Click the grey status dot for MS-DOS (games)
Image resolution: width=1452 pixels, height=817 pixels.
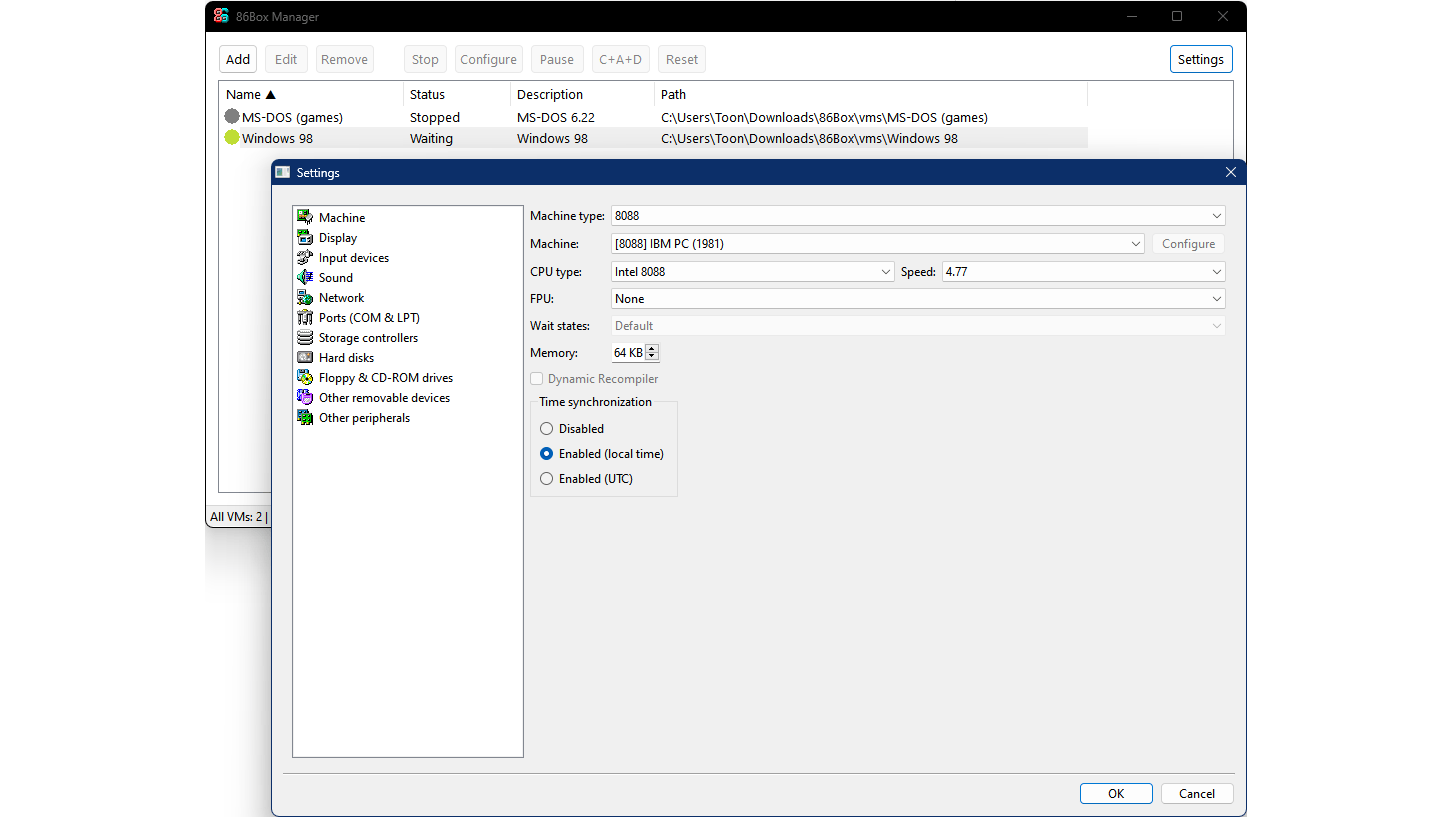[232, 117]
